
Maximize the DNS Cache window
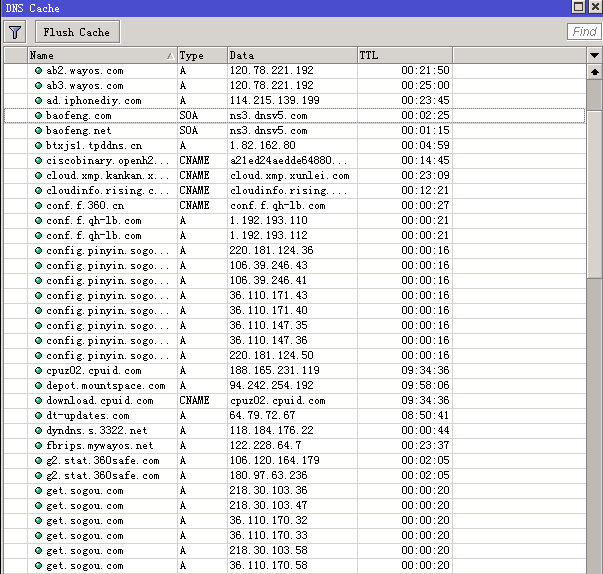(579, 7)
